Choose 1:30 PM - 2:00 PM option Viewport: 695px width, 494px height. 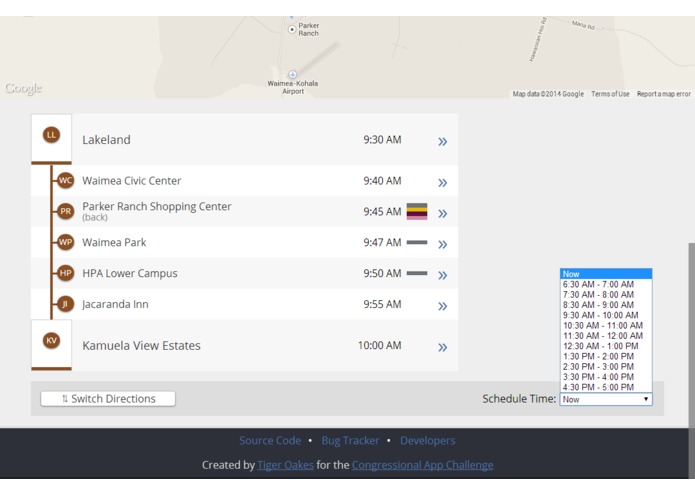pyautogui.click(x=606, y=356)
